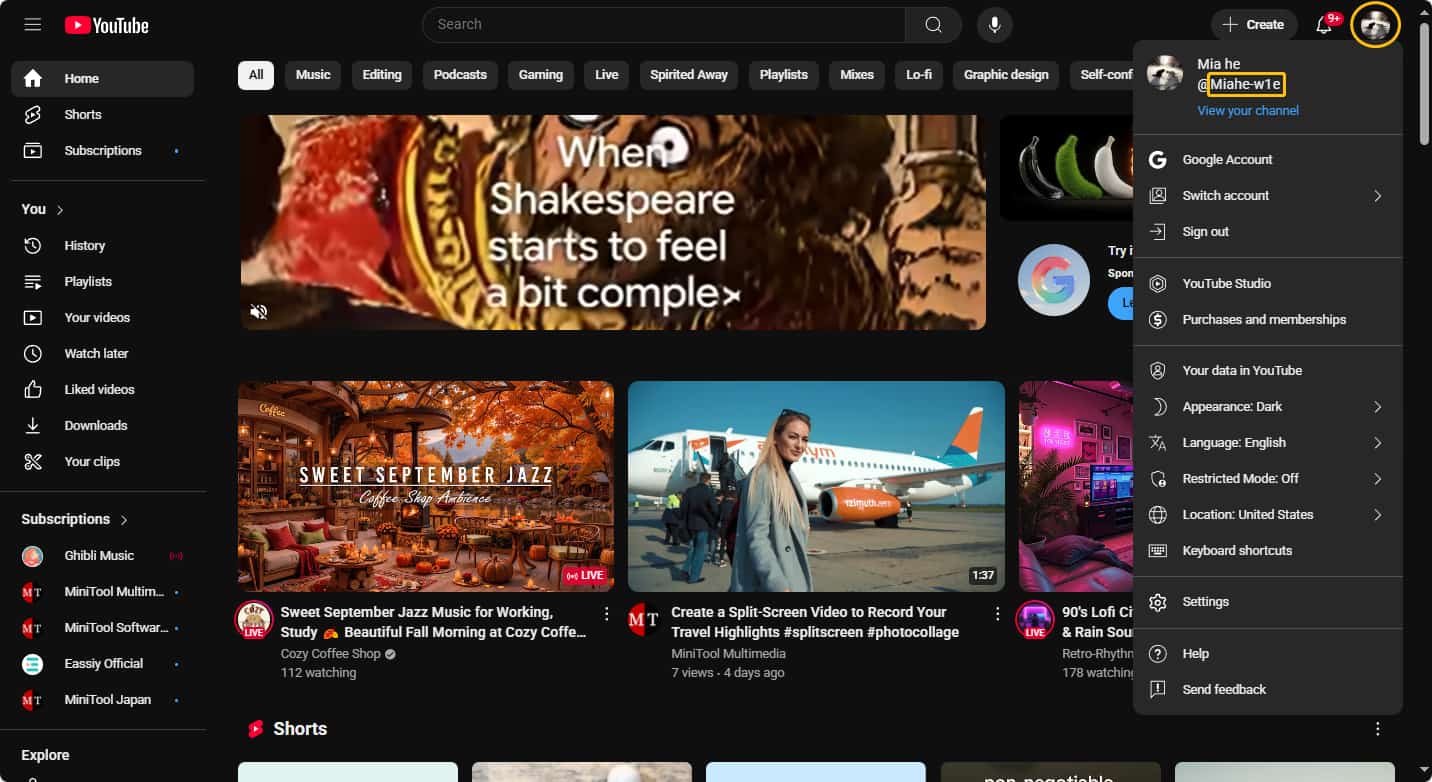Screen dimensions: 1432x782
Task: Open Purchases and memberships
Action: coord(1268,319)
